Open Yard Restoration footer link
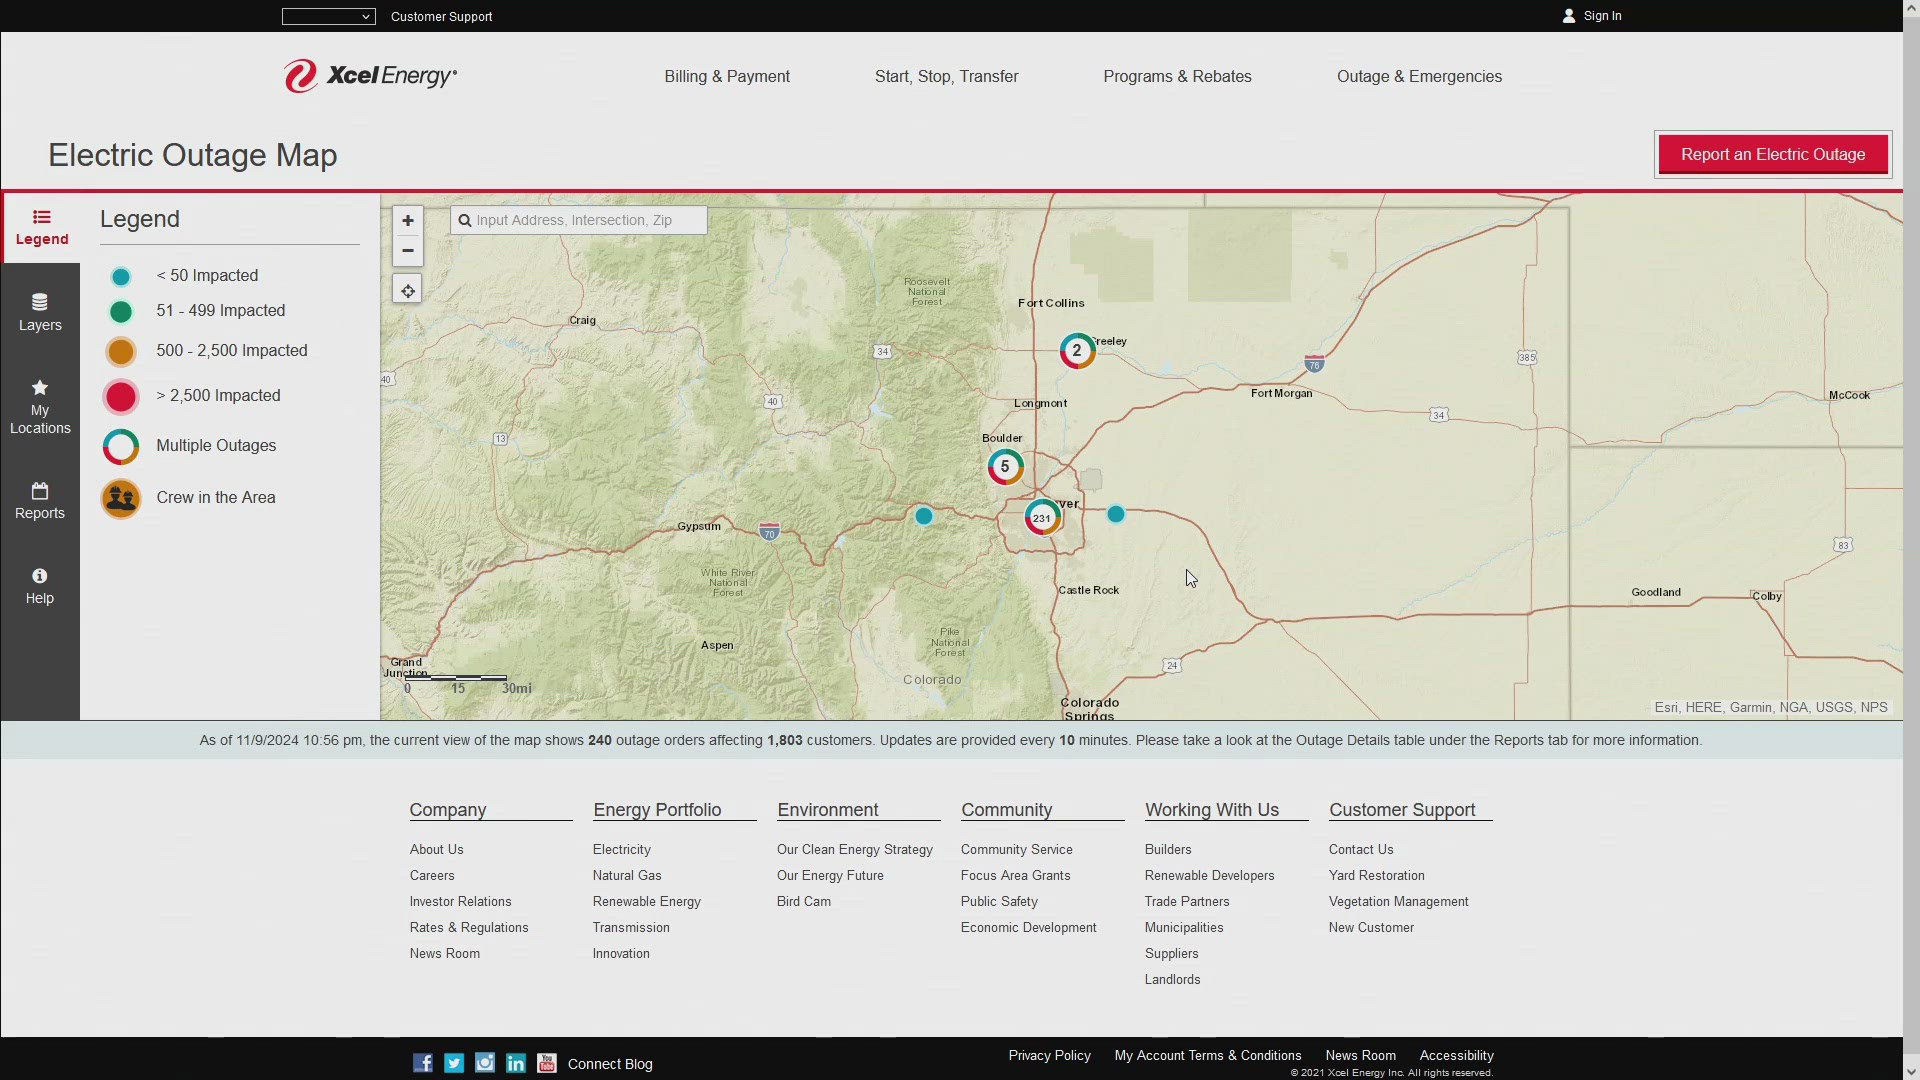Image resolution: width=1920 pixels, height=1080 pixels. [1376, 876]
